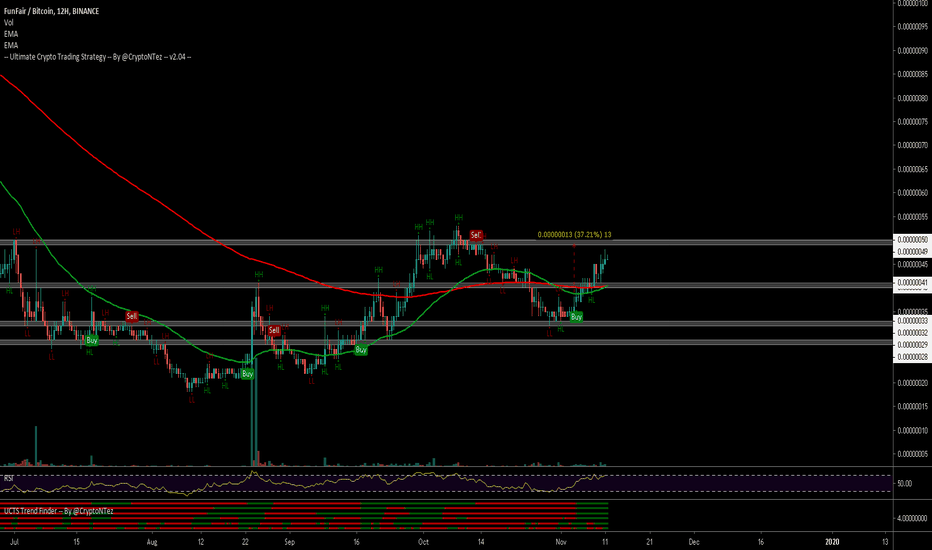The width and height of the screenshot is (932, 550).
Task: Click the HH label at the October peak
Action: click(x=459, y=218)
